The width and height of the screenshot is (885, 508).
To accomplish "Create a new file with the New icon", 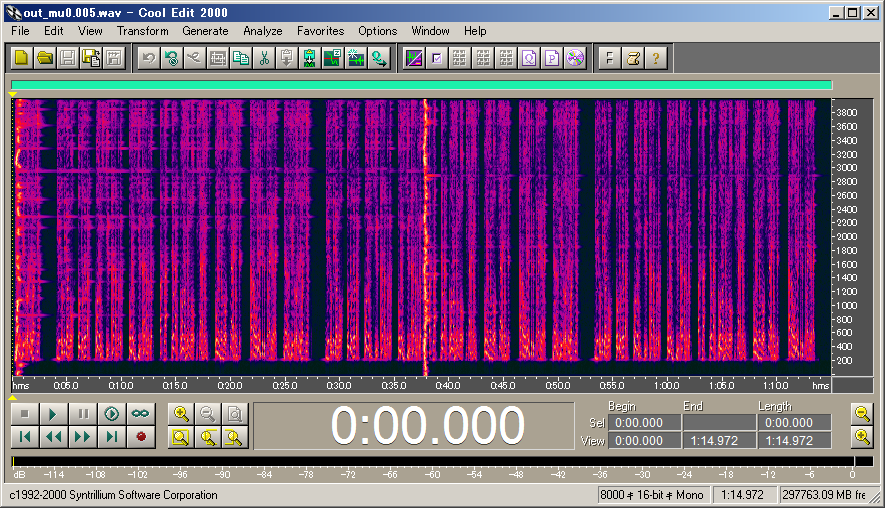I will coord(21,58).
